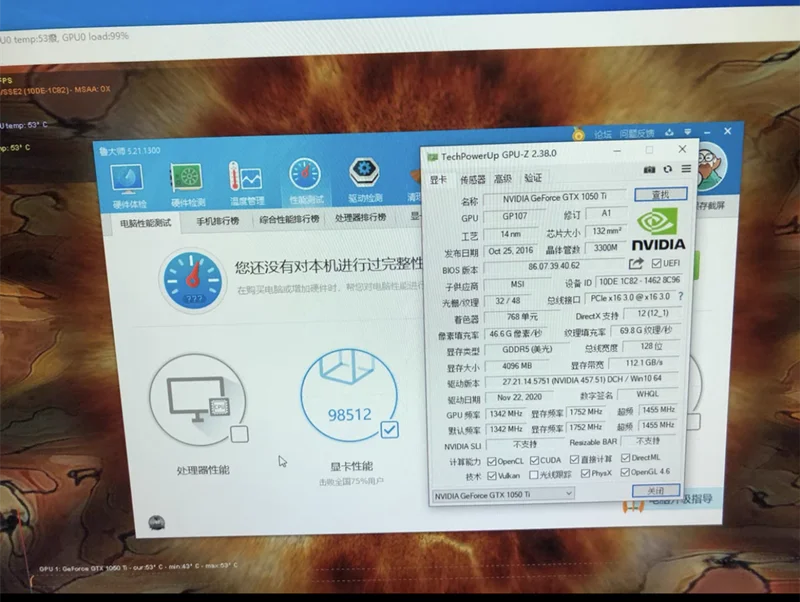Toggle CUDA checkbox
This screenshot has height=602, width=800.
tap(534, 460)
